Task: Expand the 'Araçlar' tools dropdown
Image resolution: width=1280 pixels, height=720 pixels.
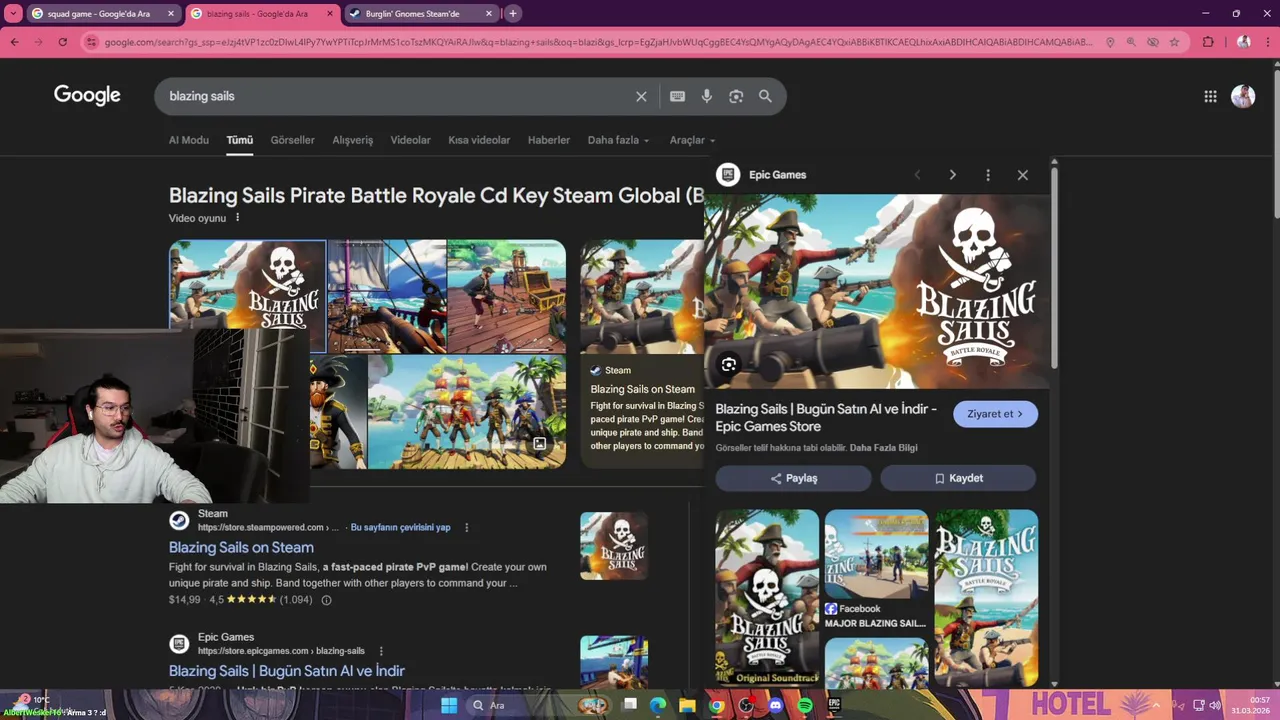Action: click(x=692, y=140)
